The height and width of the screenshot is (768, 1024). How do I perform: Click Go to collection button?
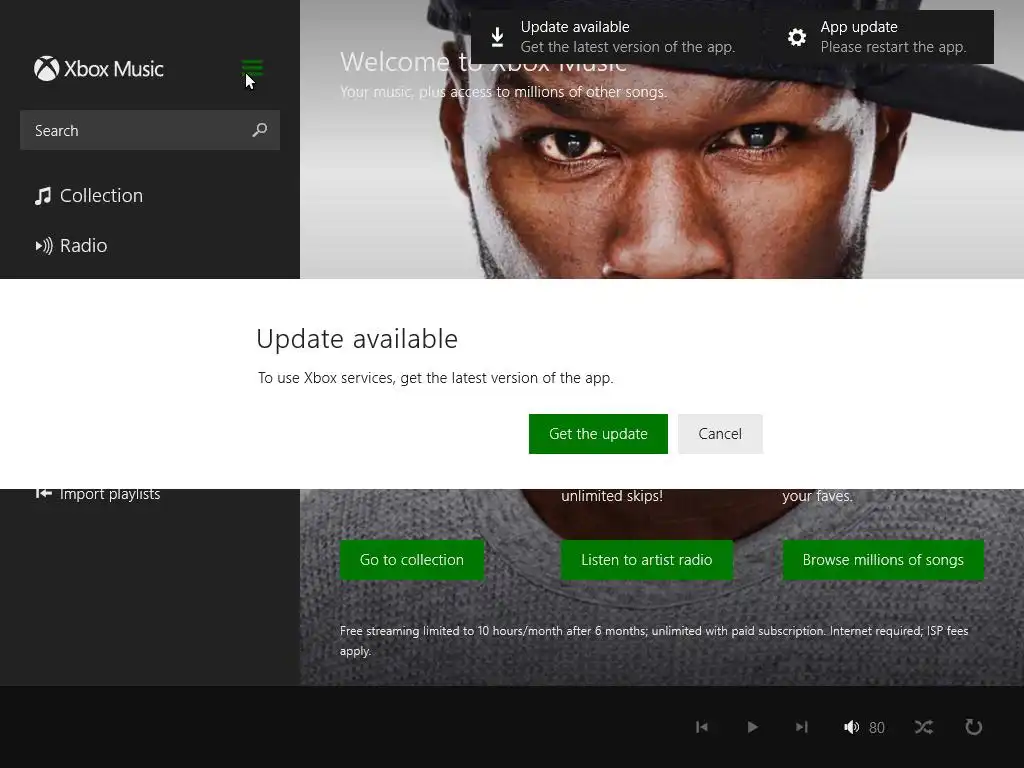411,560
